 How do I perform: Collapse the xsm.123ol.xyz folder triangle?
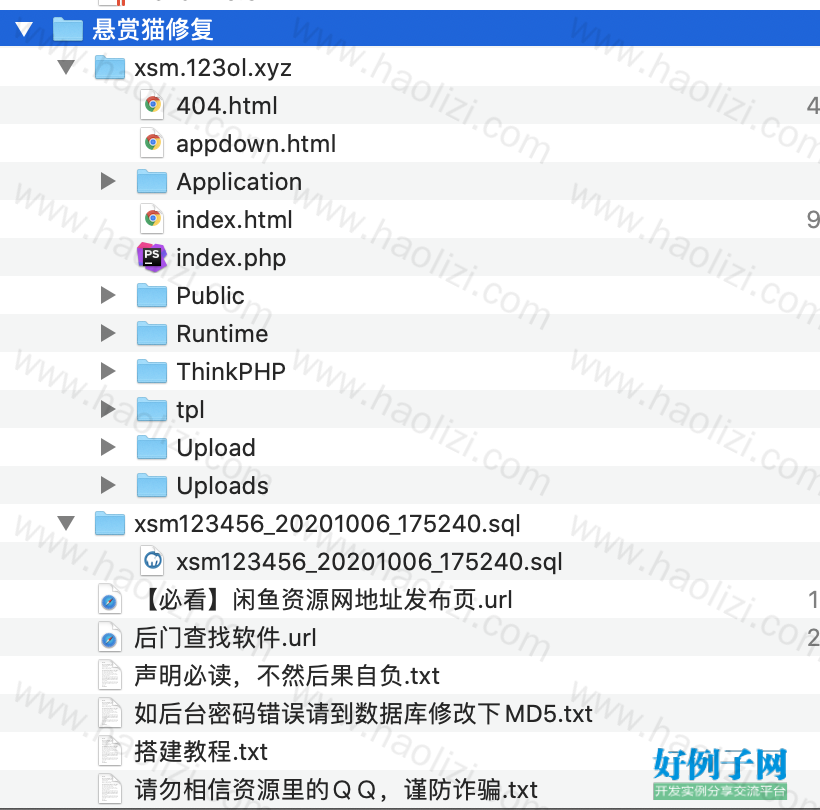click(x=66, y=67)
